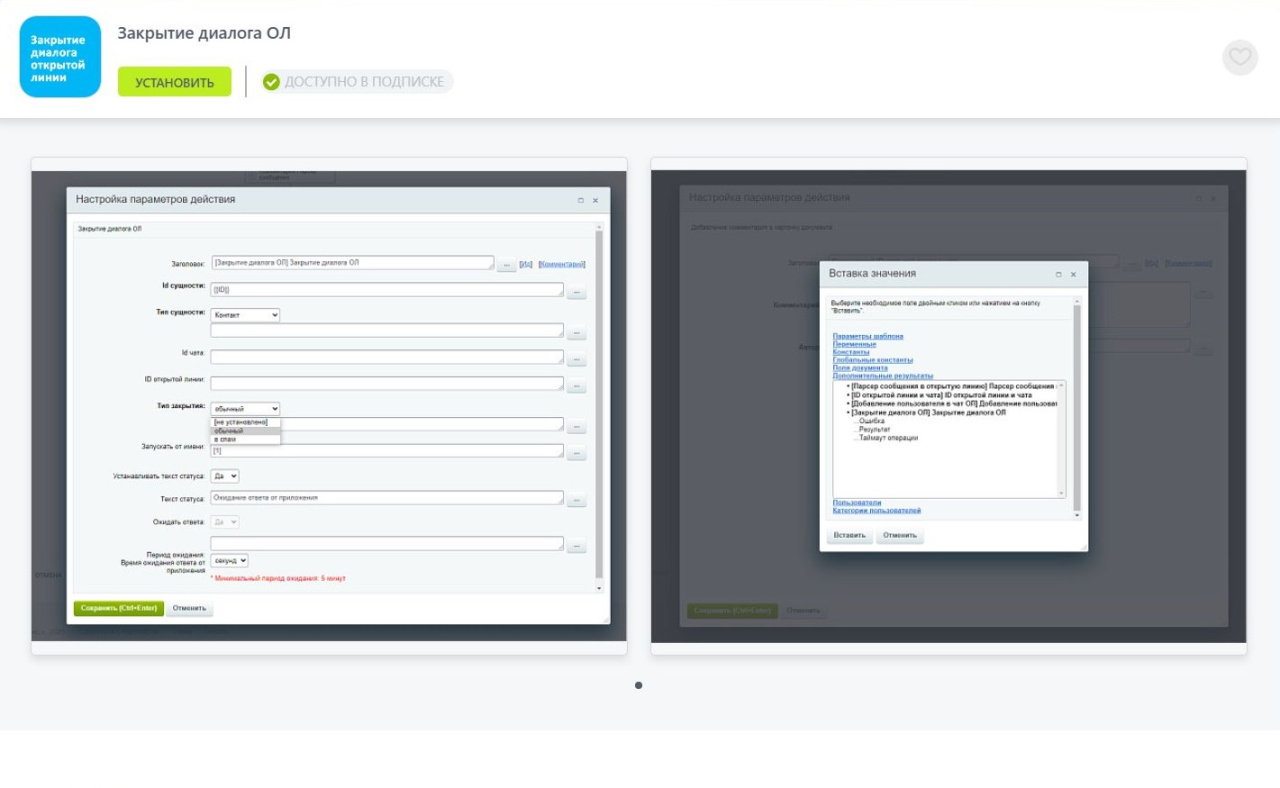Click the '...' button next to Заголовок field
Image resolution: width=1280 pixels, height=788 pixels.
tap(506, 264)
